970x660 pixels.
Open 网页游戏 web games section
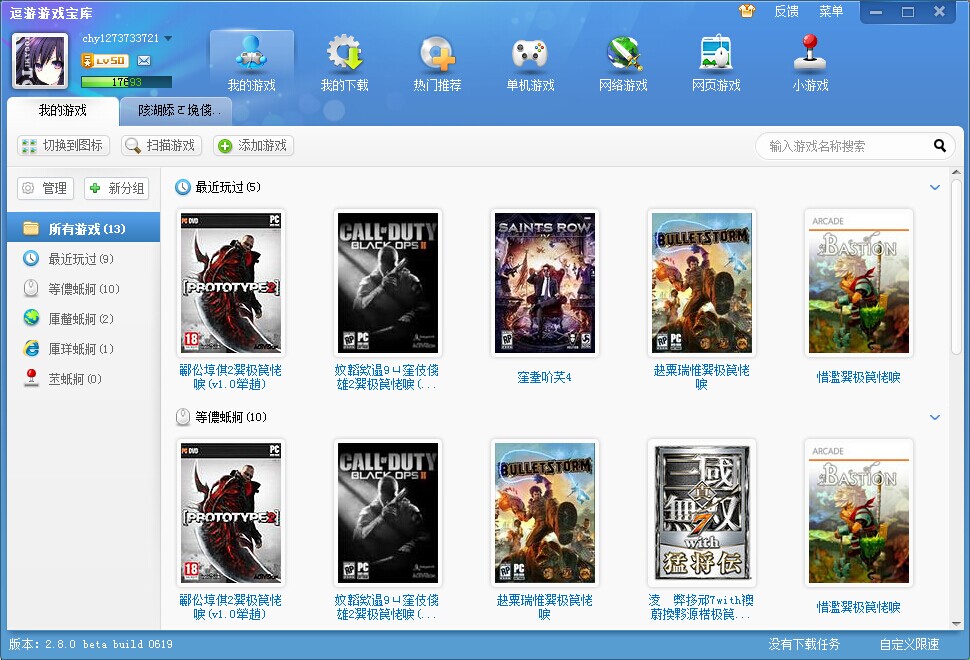(716, 64)
